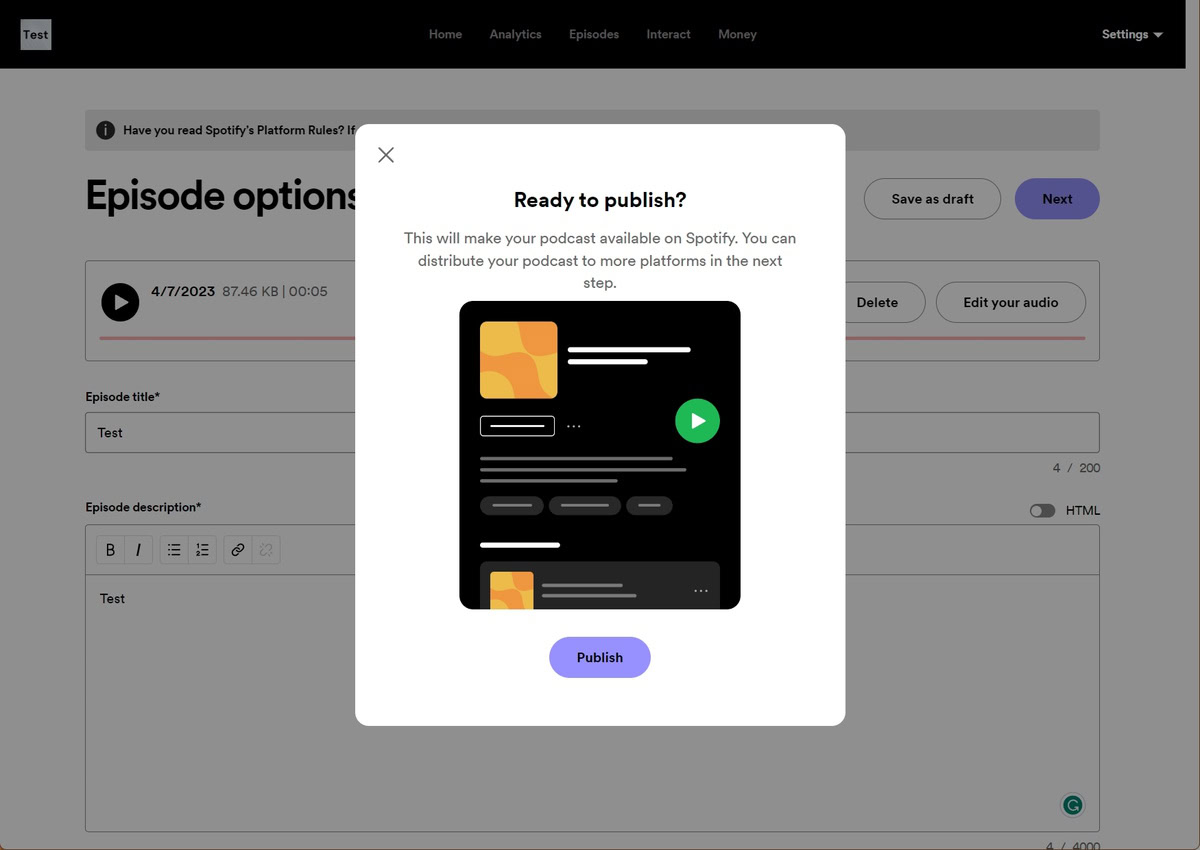Click the 87.46 KB | 00:05 file info
The width and height of the screenshot is (1200, 850).
pos(275,291)
